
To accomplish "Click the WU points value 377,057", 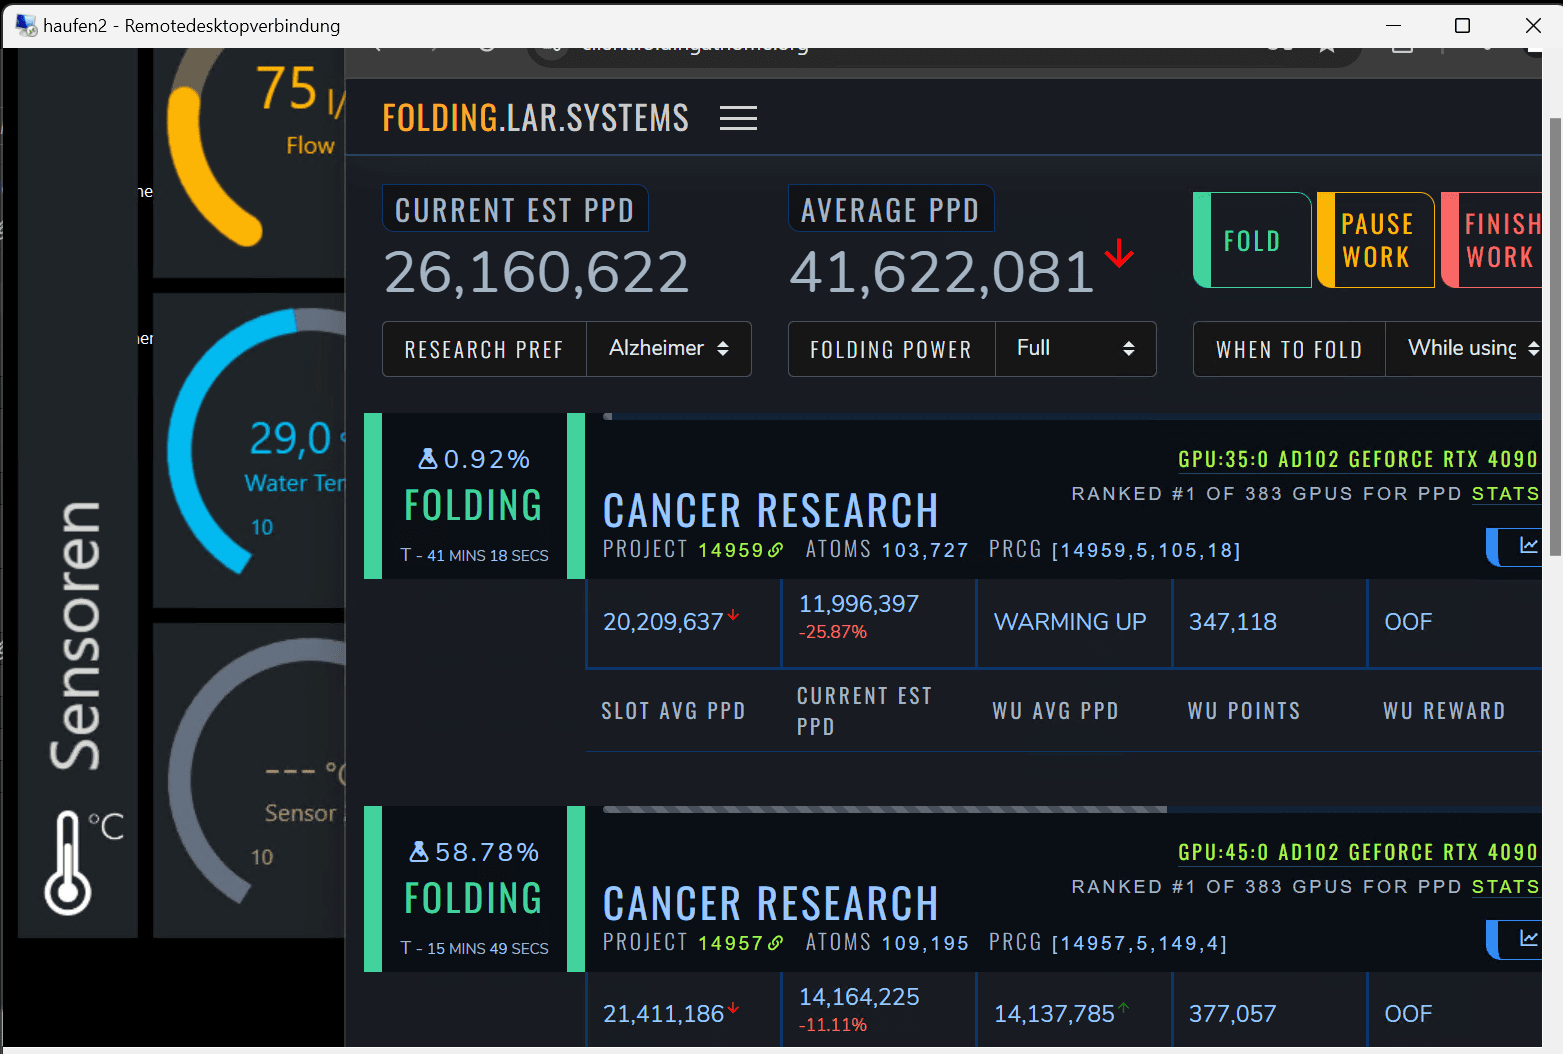I will point(1233,1014).
